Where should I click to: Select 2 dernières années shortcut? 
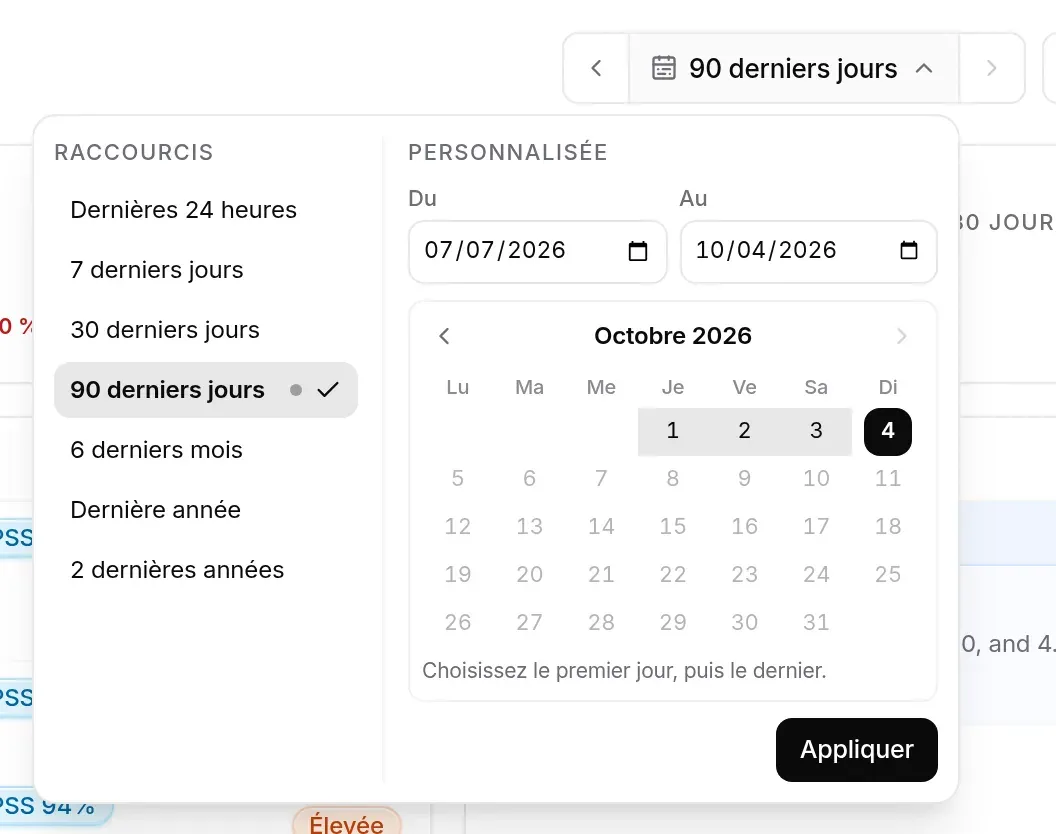tap(205, 570)
